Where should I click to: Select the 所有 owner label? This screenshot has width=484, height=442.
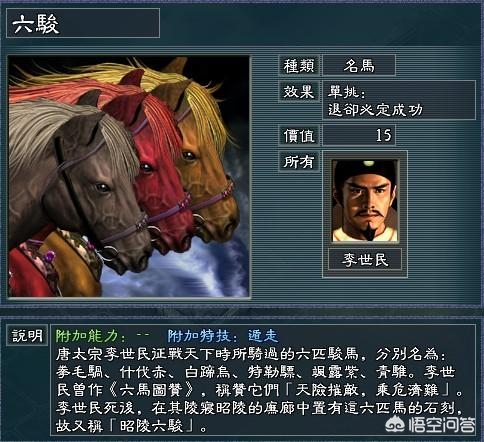tap(299, 161)
